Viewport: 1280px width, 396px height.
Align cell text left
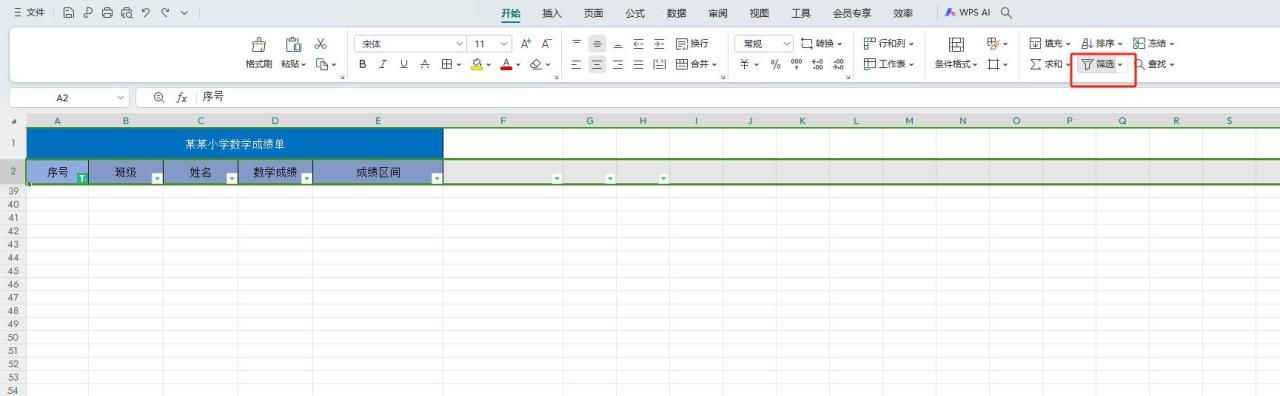(577, 64)
